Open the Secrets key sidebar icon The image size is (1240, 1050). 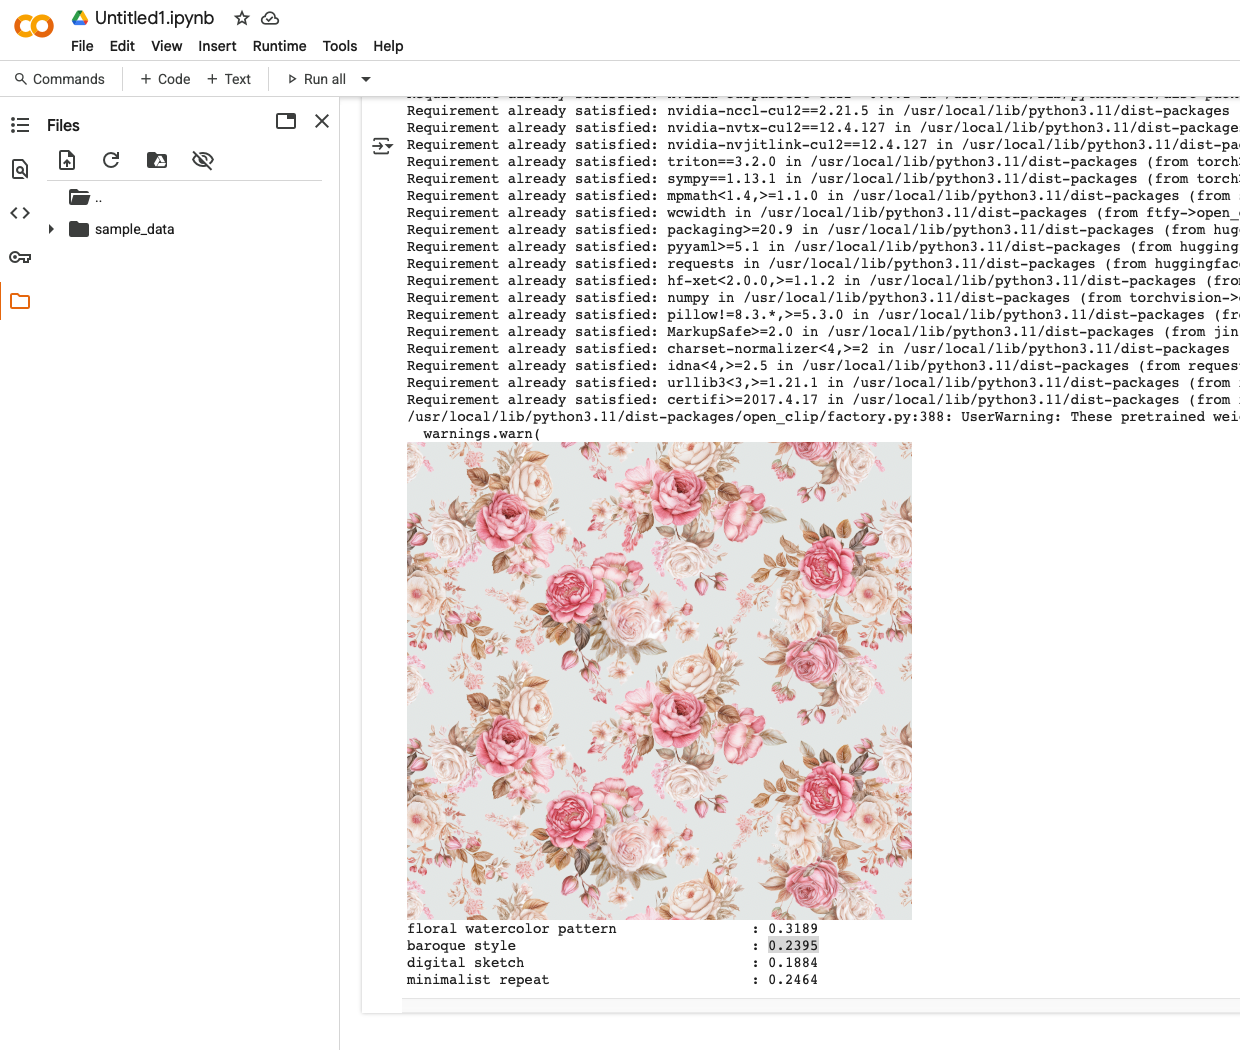tap(20, 257)
